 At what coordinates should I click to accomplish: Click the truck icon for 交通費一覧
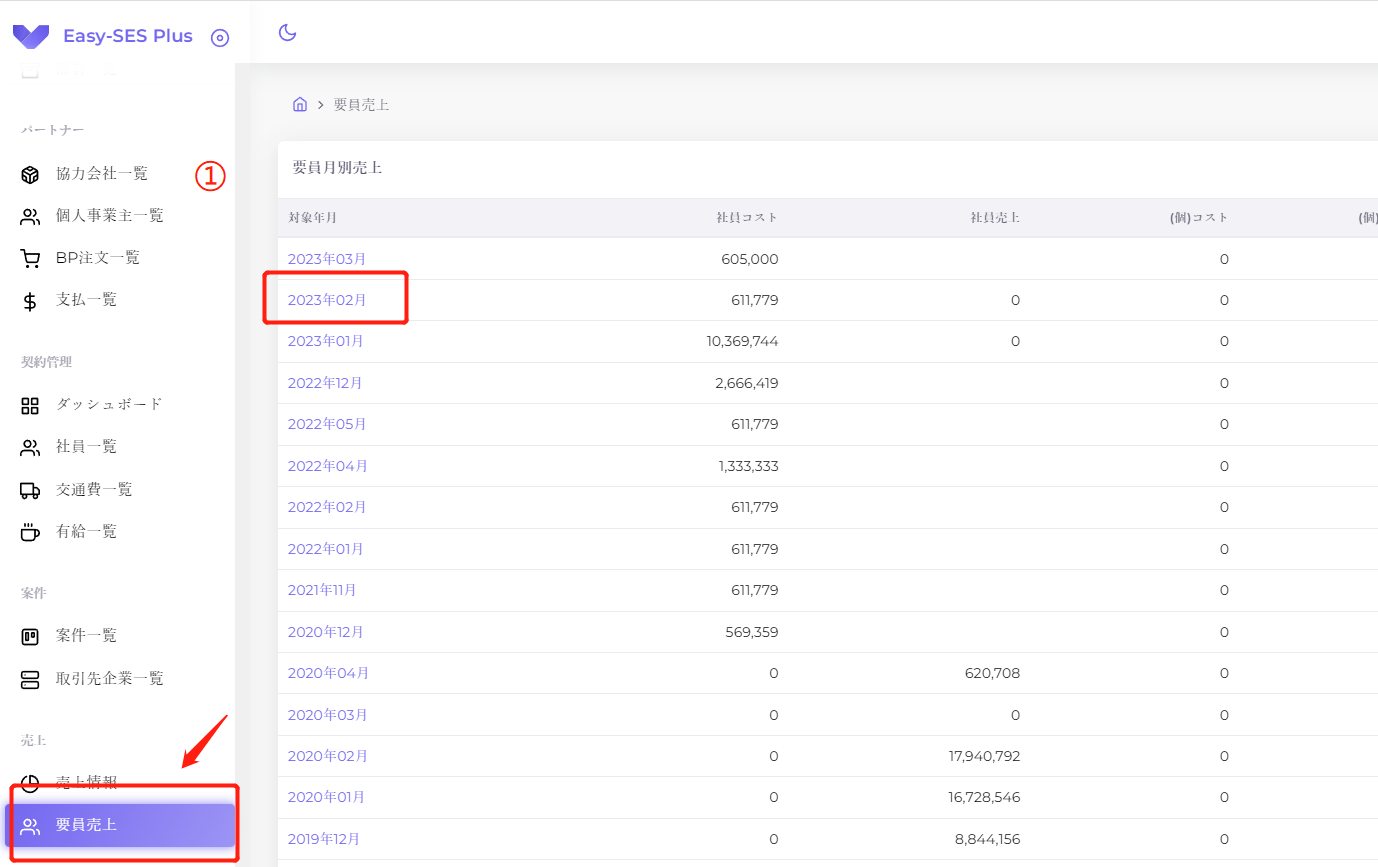pyautogui.click(x=30, y=490)
